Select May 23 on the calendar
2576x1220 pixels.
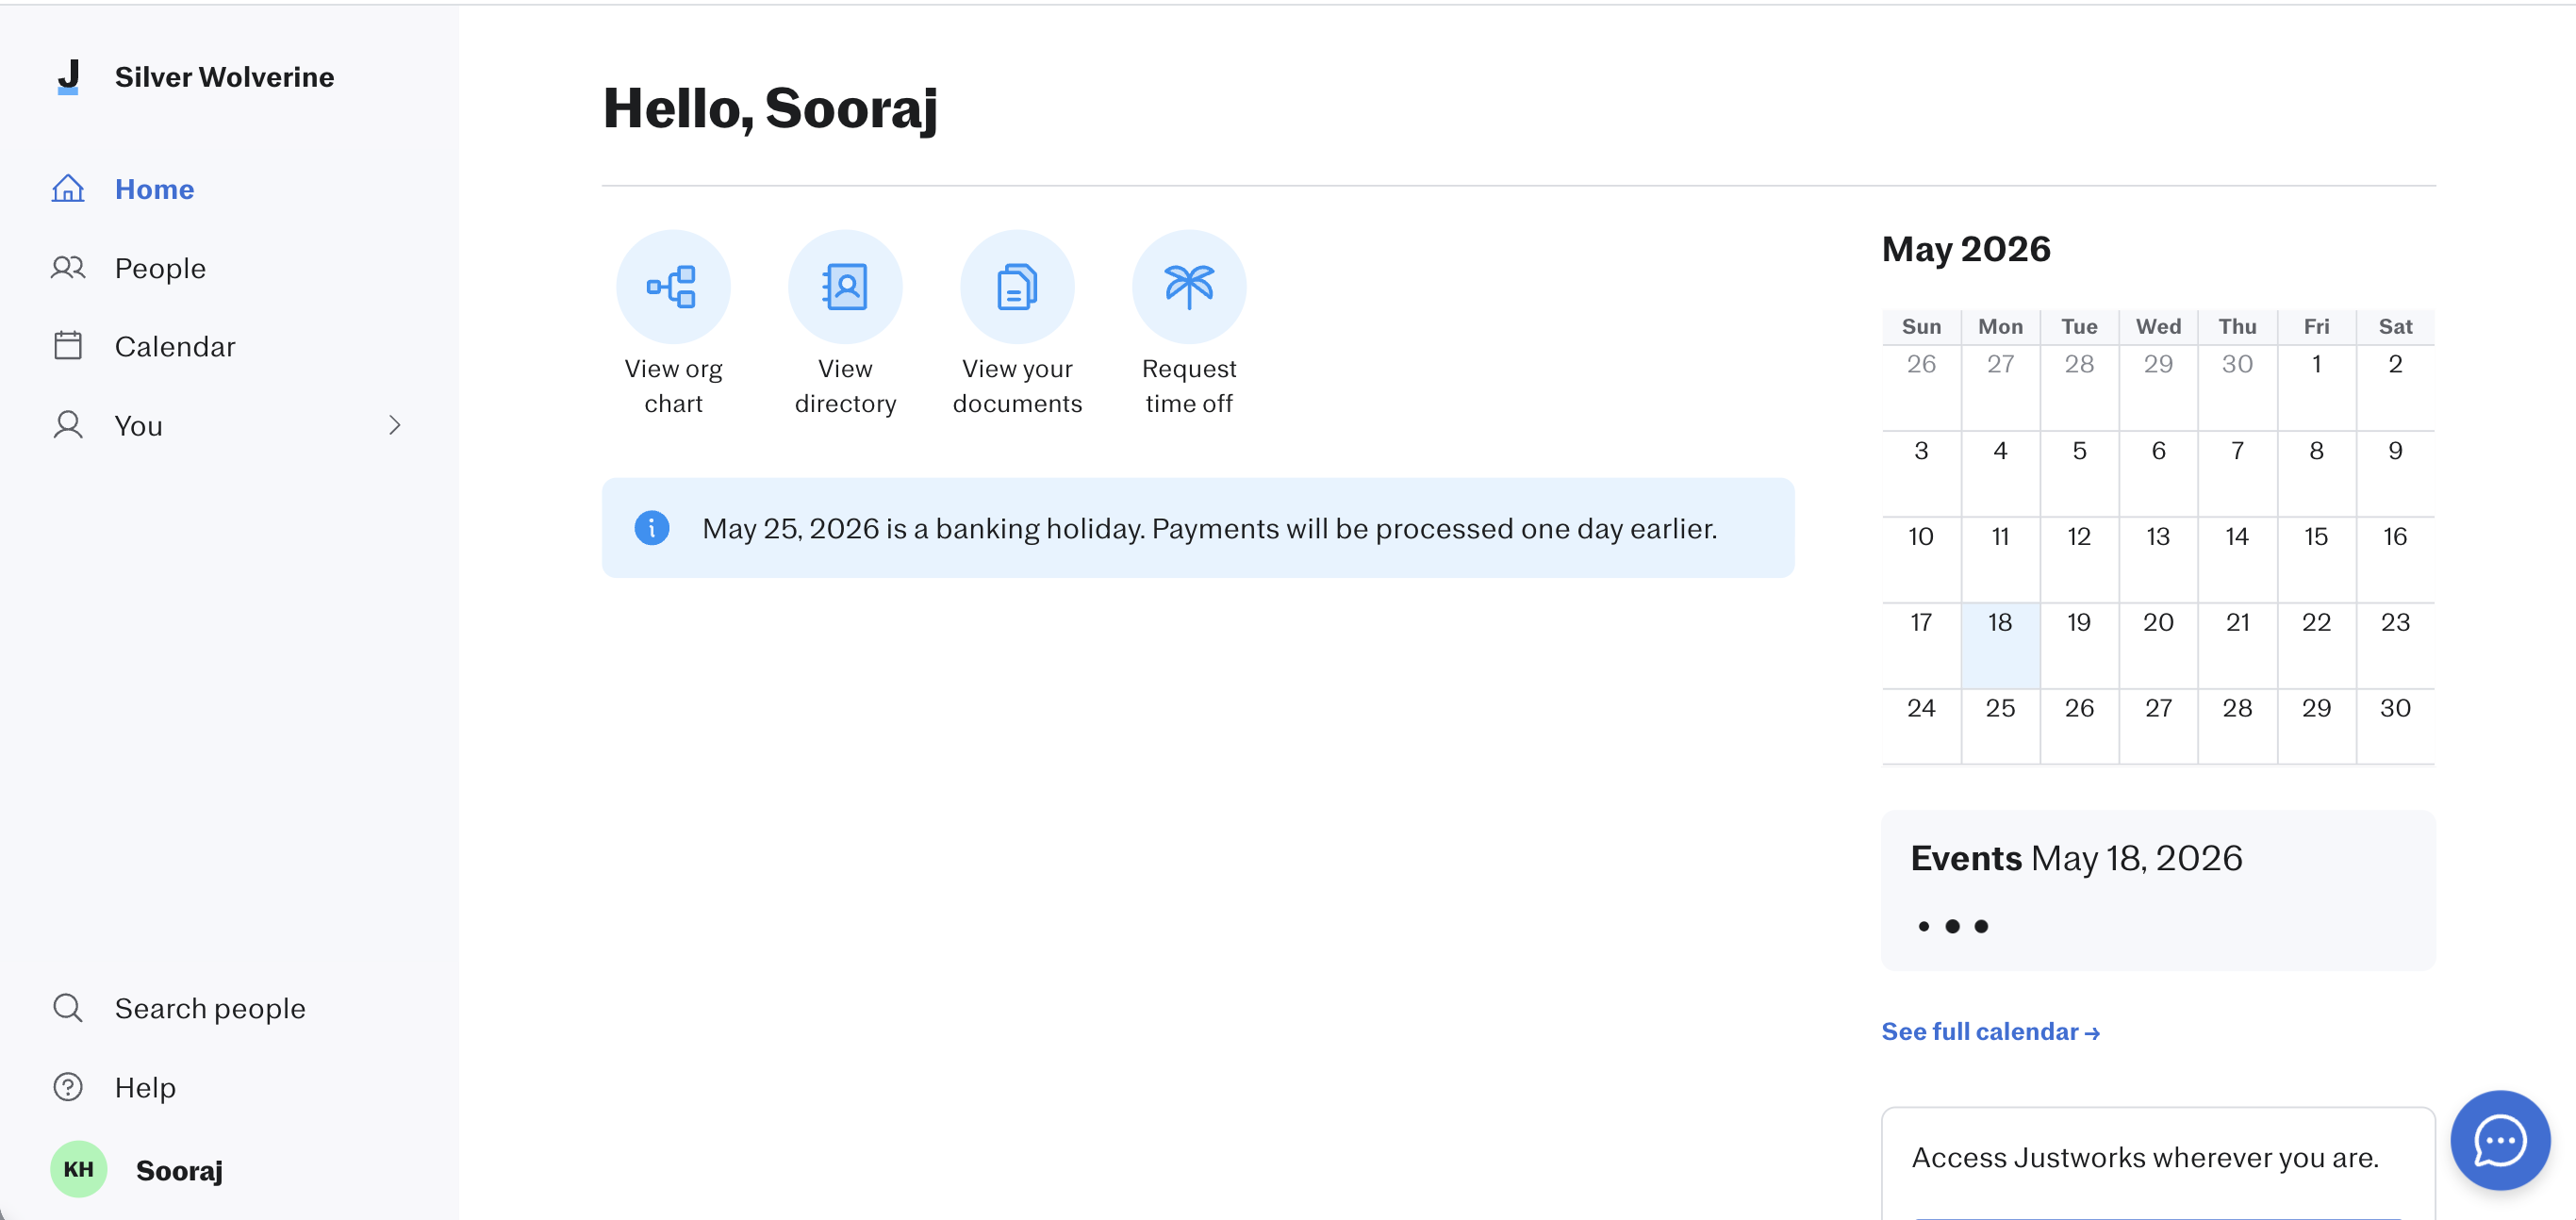[x=2395, y=645]
